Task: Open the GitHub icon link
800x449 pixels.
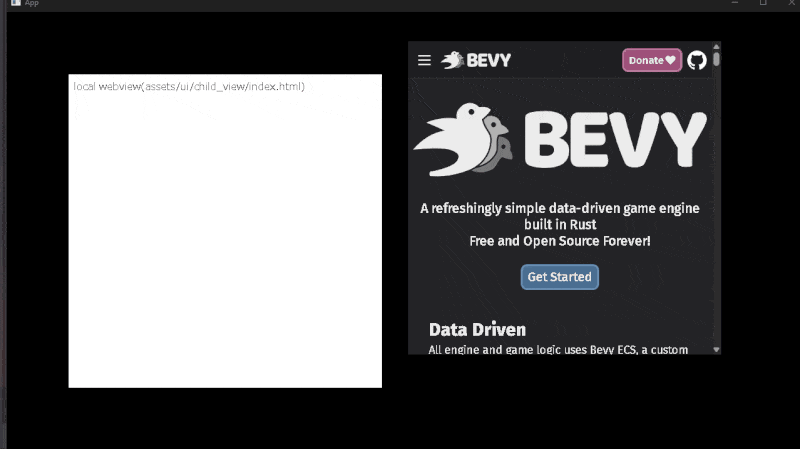Action: (697, 60)
